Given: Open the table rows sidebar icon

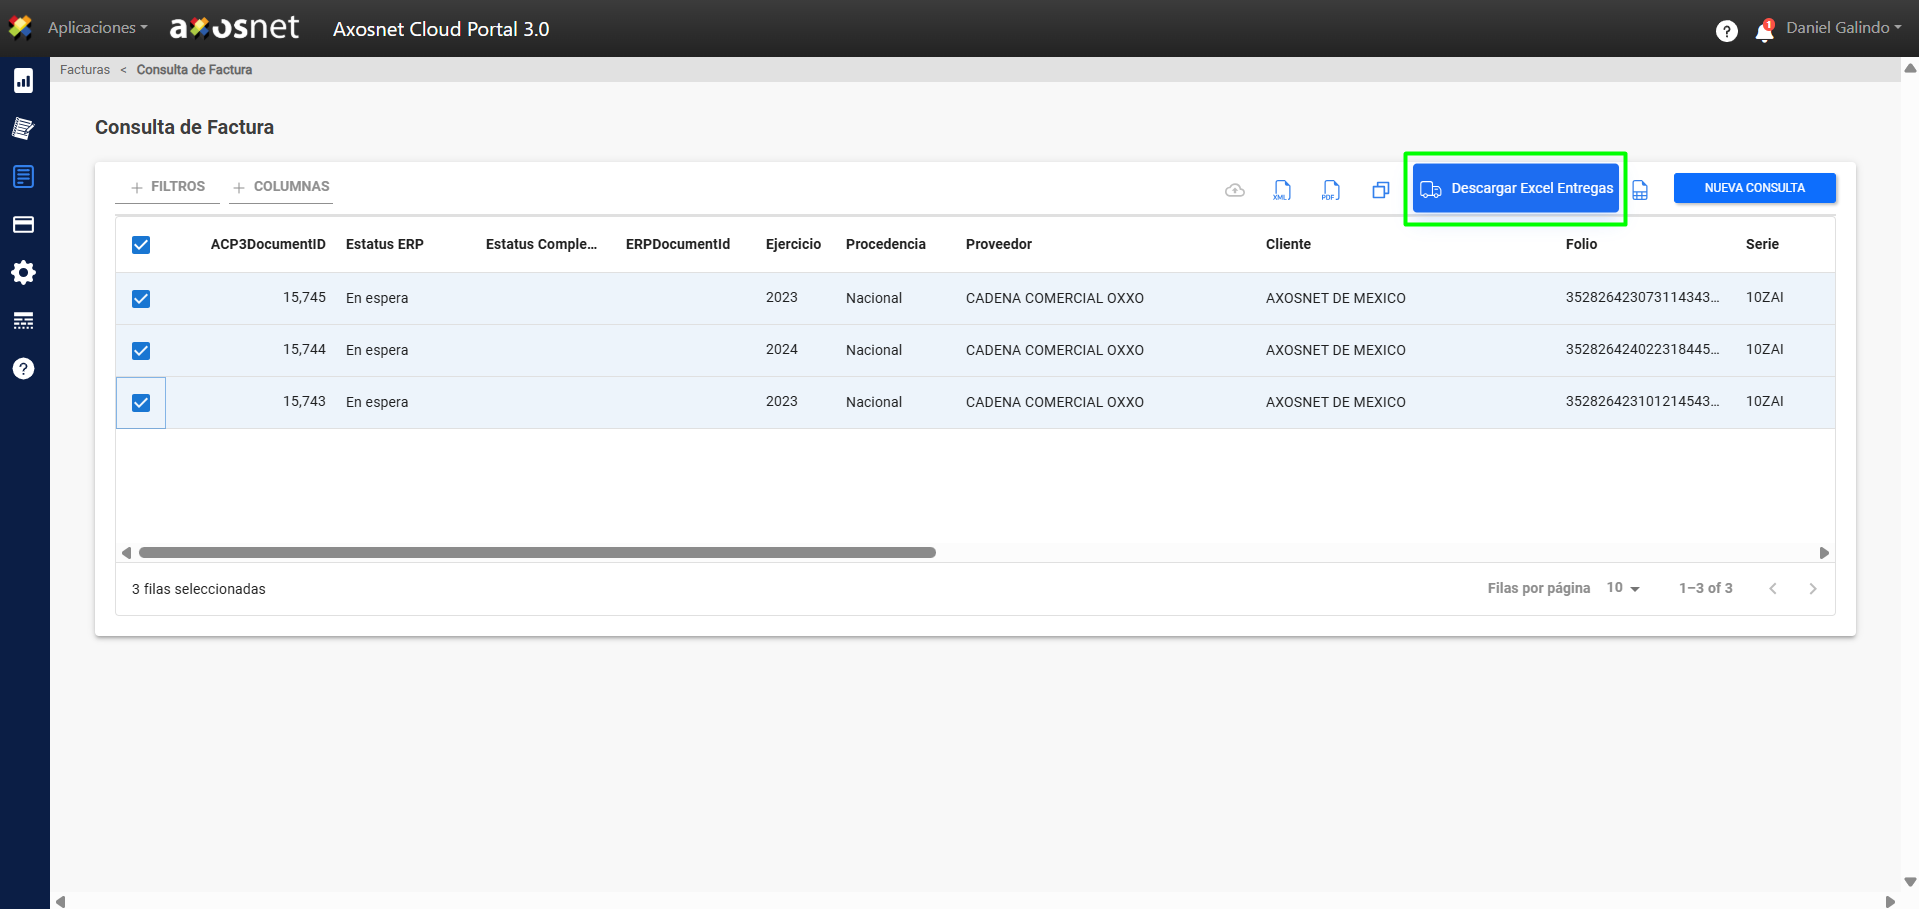Looking at the screenshot, I should pos(24,321).
